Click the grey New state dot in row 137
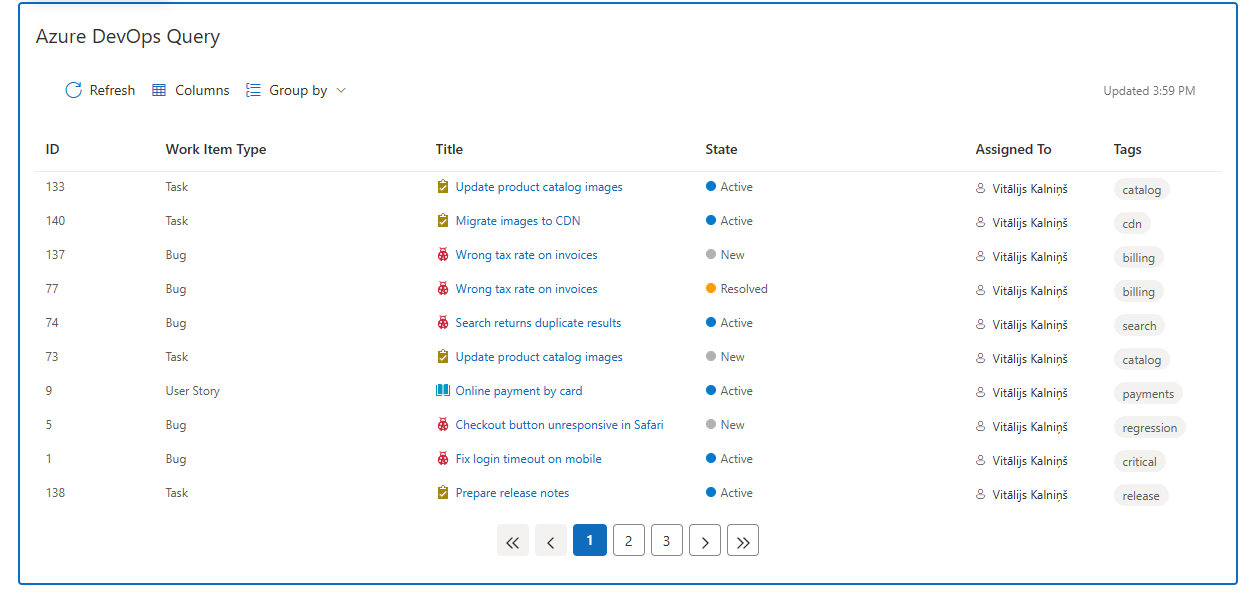 (x=711, y=255)
